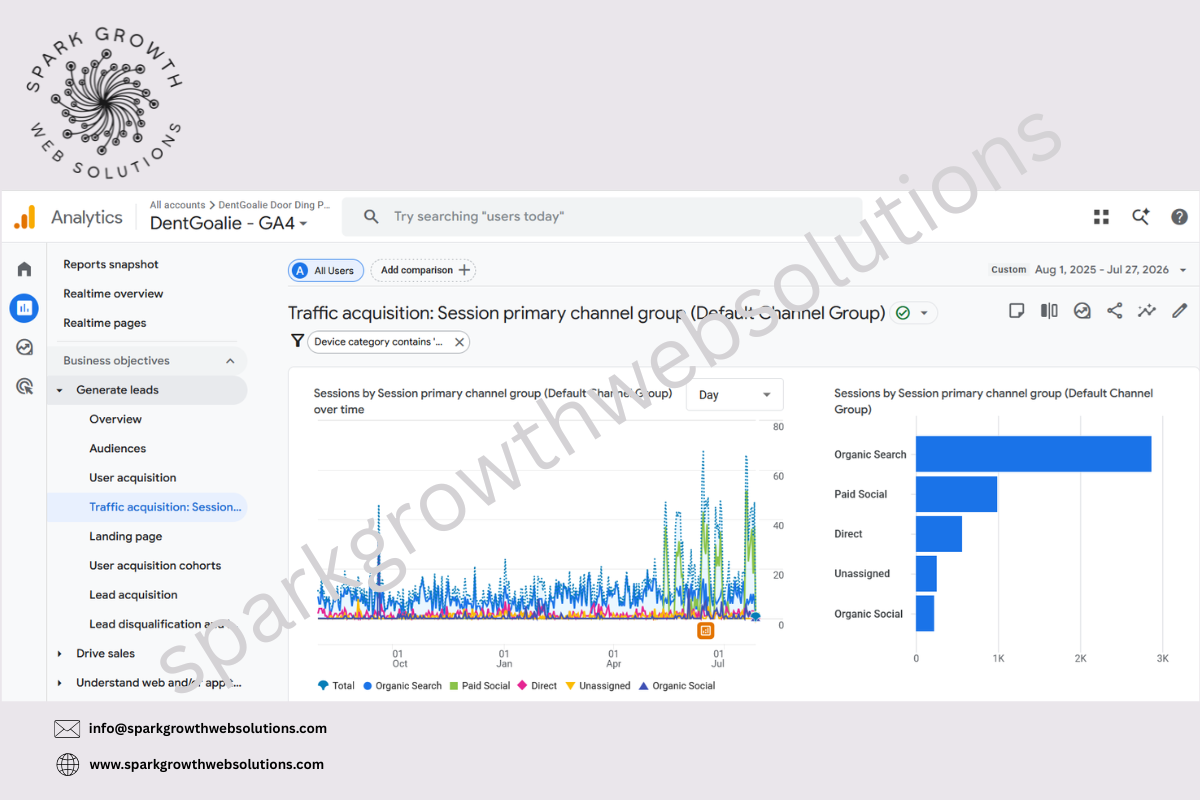Open the Home icon in left rail
This screenshot has height=800, width=1200.
click(24, 269)
